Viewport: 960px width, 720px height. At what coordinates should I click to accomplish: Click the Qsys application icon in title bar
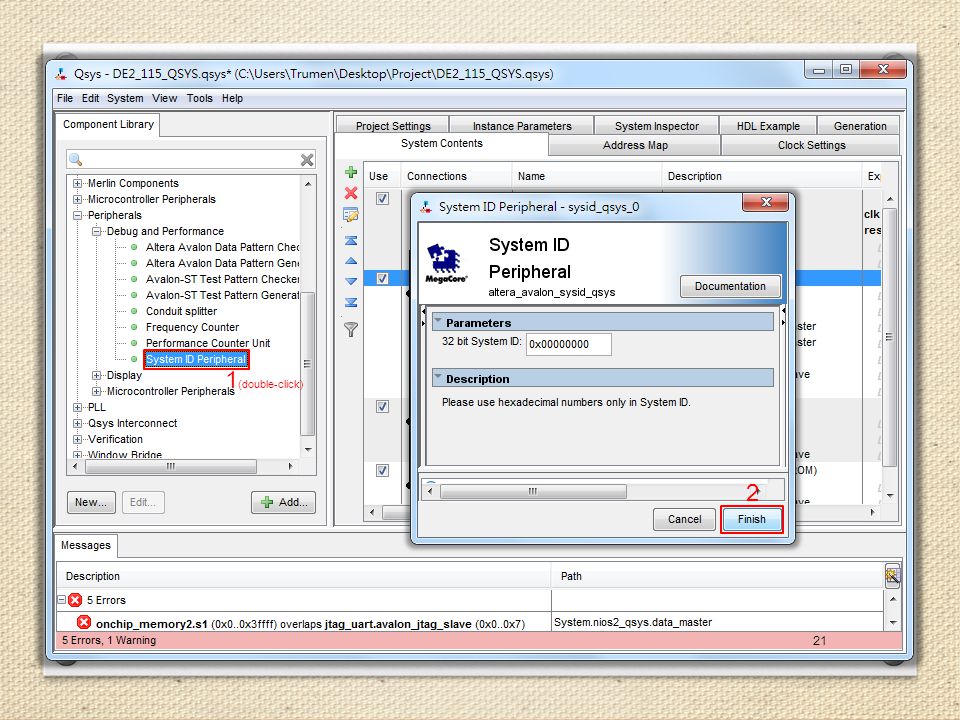coord(61,74)
